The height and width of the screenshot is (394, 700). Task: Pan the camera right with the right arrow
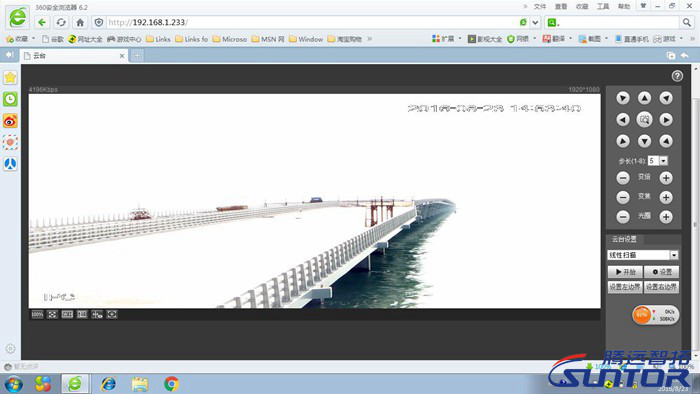click(x=666, y=120)
